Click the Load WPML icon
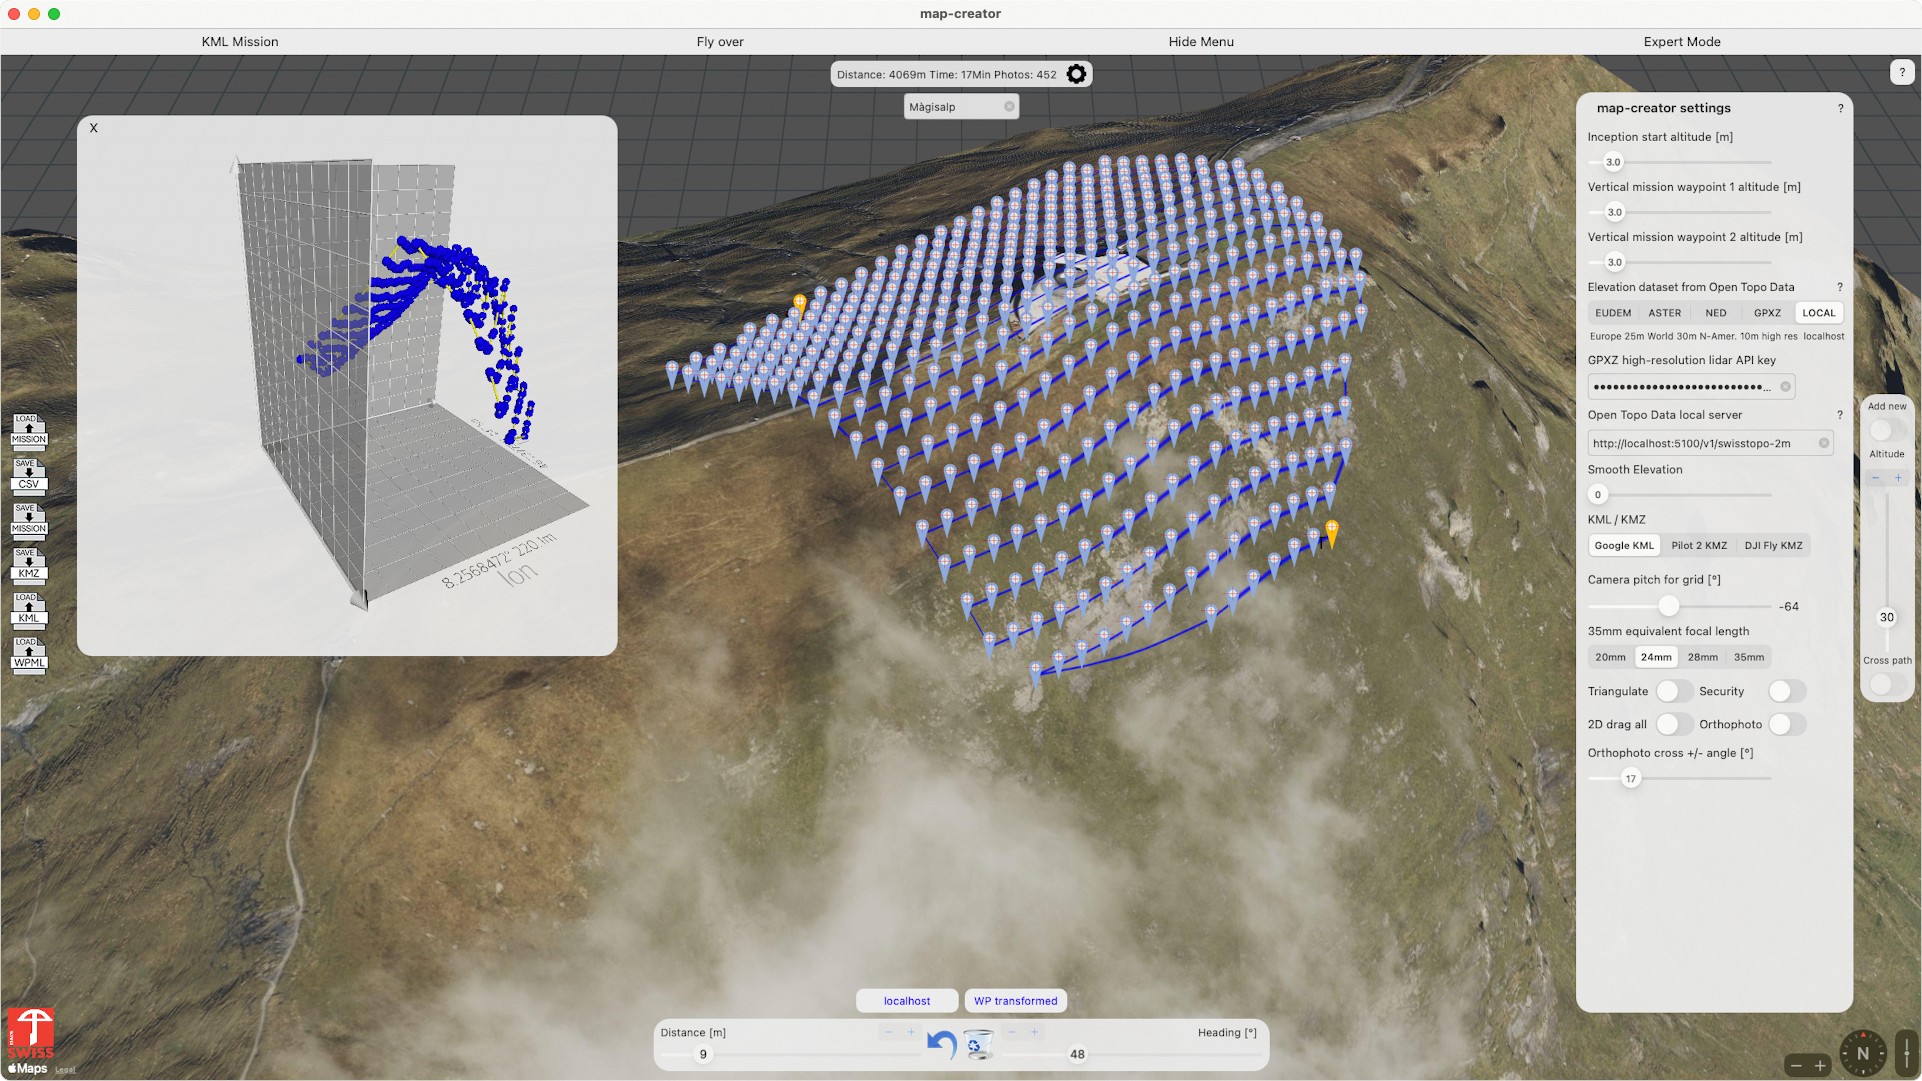 [29, 654]
